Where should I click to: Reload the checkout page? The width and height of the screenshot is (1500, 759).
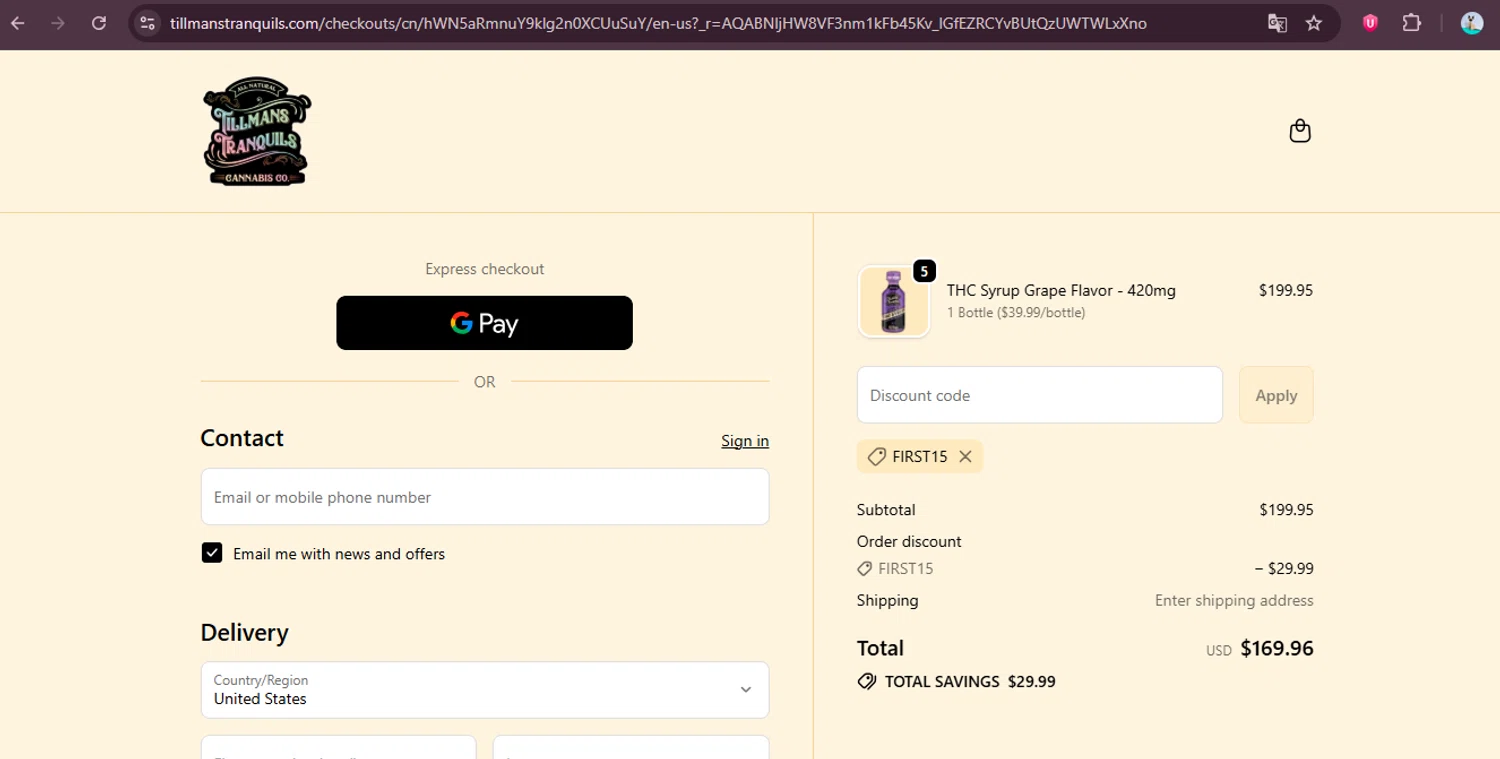tap(99, 23)
